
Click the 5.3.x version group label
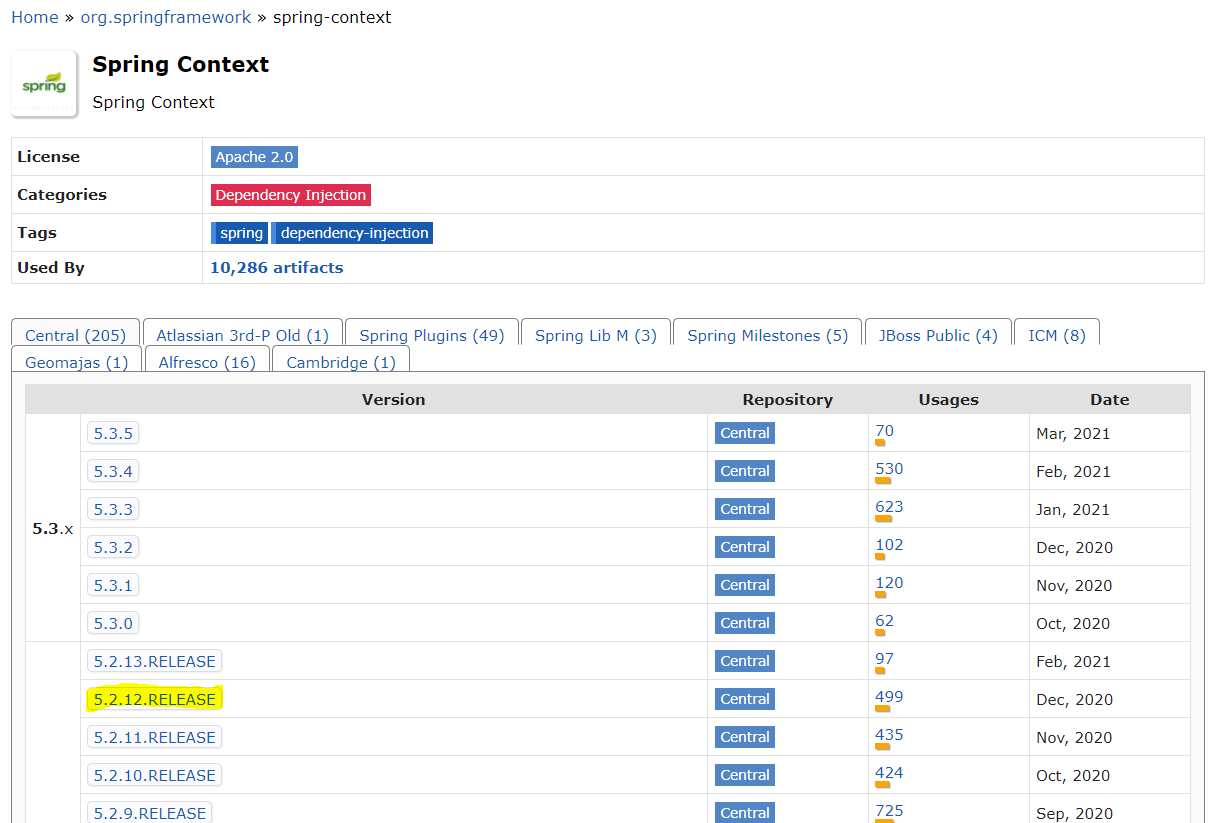[53, 528]
